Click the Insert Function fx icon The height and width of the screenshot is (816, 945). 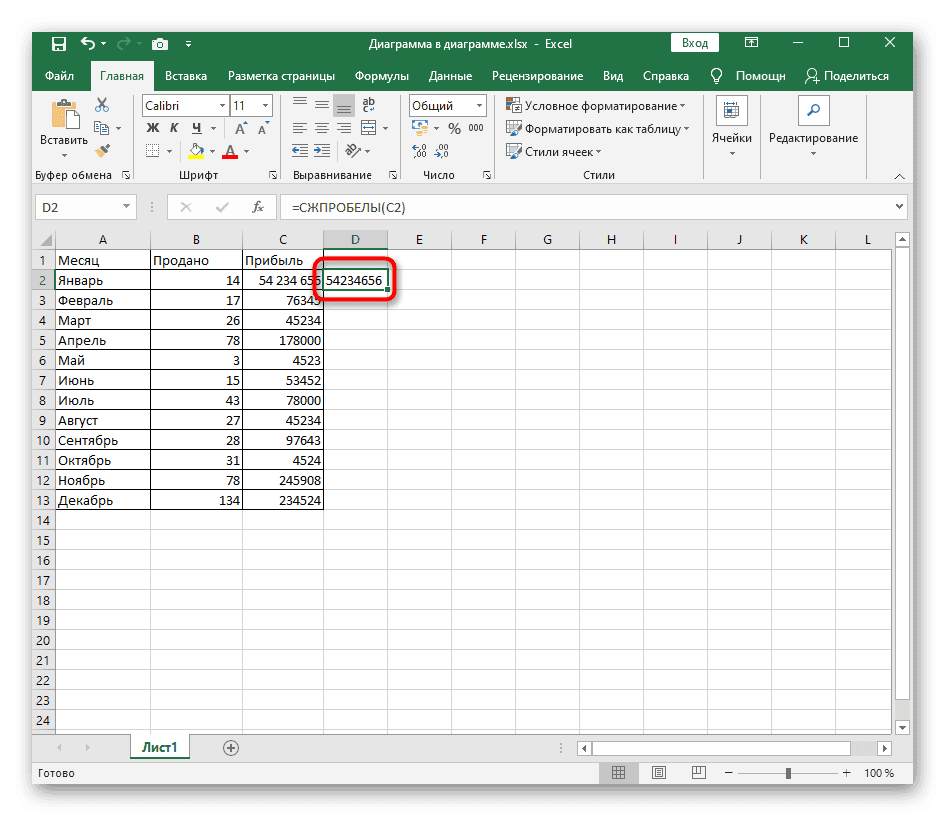click(257, 207)
